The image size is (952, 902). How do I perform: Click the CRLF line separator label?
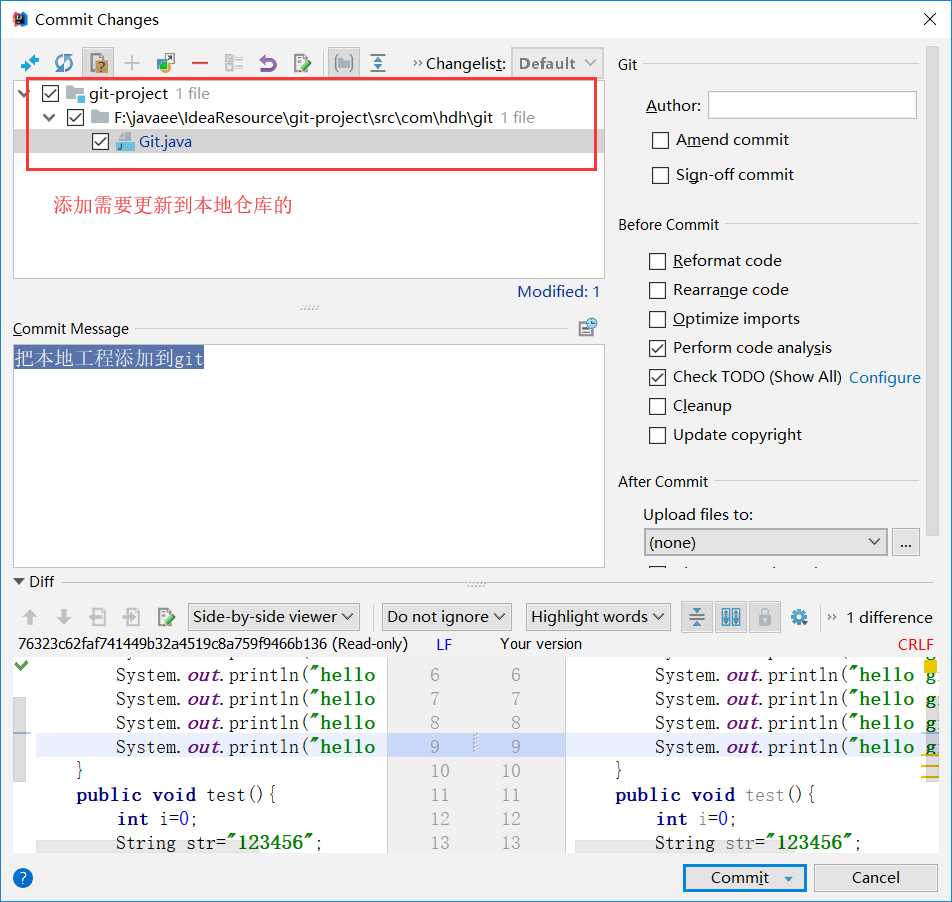coord(916,645)
